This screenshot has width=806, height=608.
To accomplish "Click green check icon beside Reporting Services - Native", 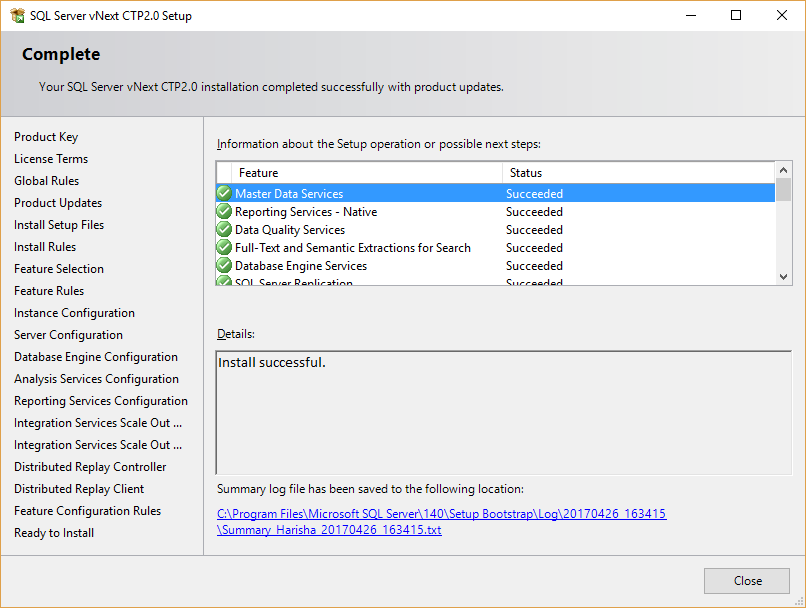I will coord(224,211).
